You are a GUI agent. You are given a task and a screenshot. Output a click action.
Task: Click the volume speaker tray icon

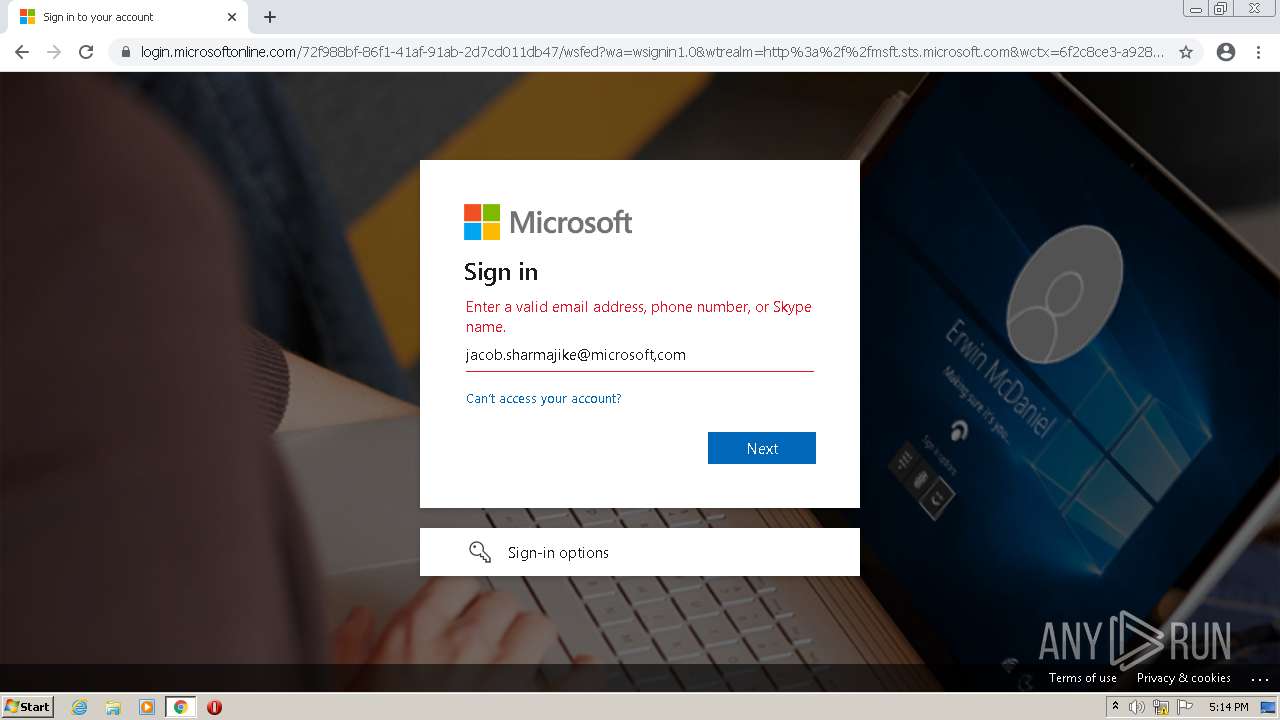click(1136, 707)
